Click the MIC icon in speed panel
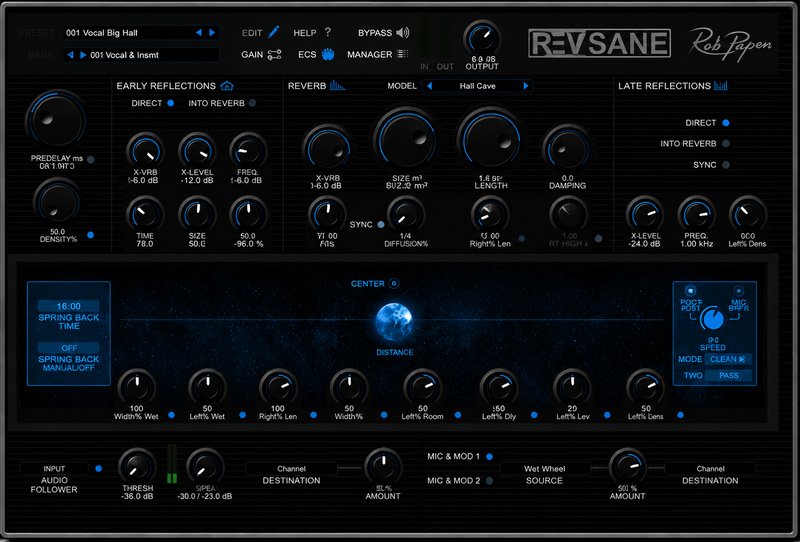 (738, 290)
